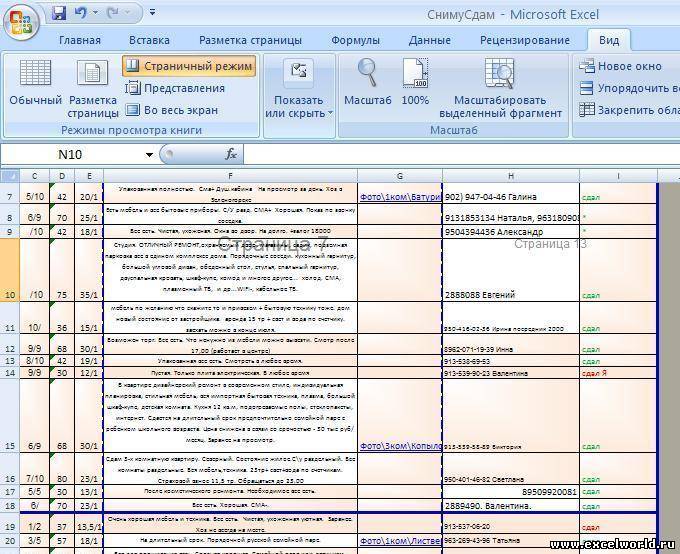Viewport: 680px width, 554px height.
Task: Toggle Страничный режим view
Action: [x=189, y=66]
